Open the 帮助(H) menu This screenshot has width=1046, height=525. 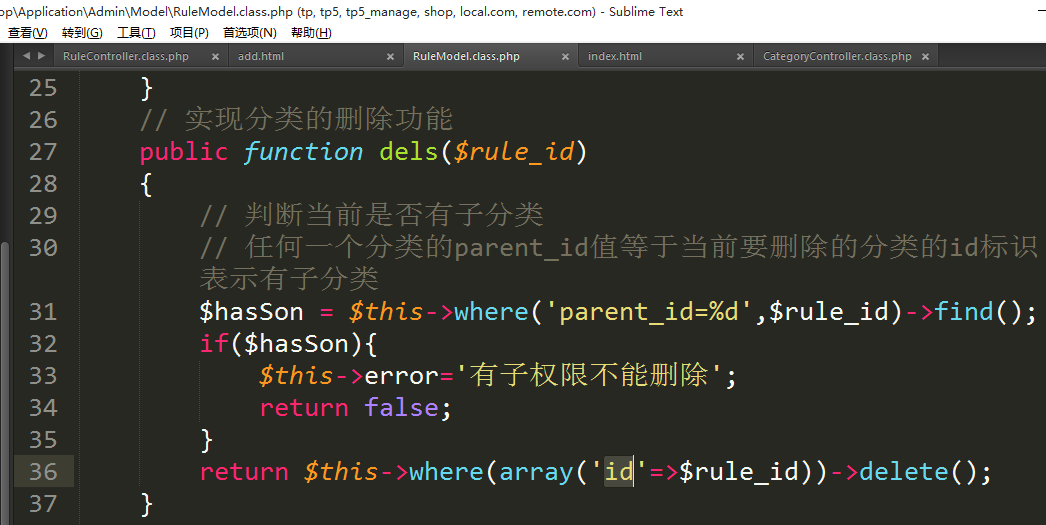(311, 33)
